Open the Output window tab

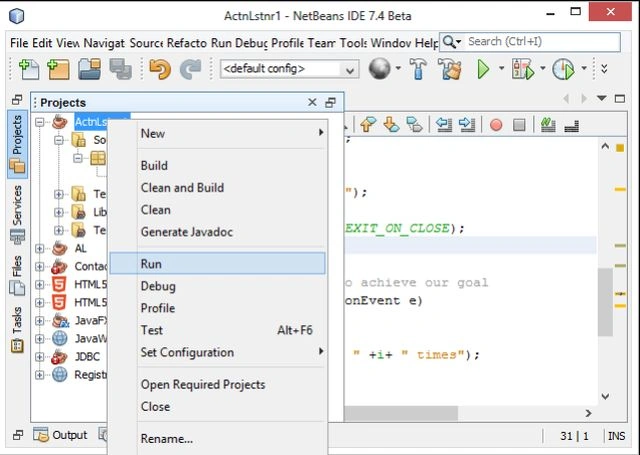click(60, 435)
